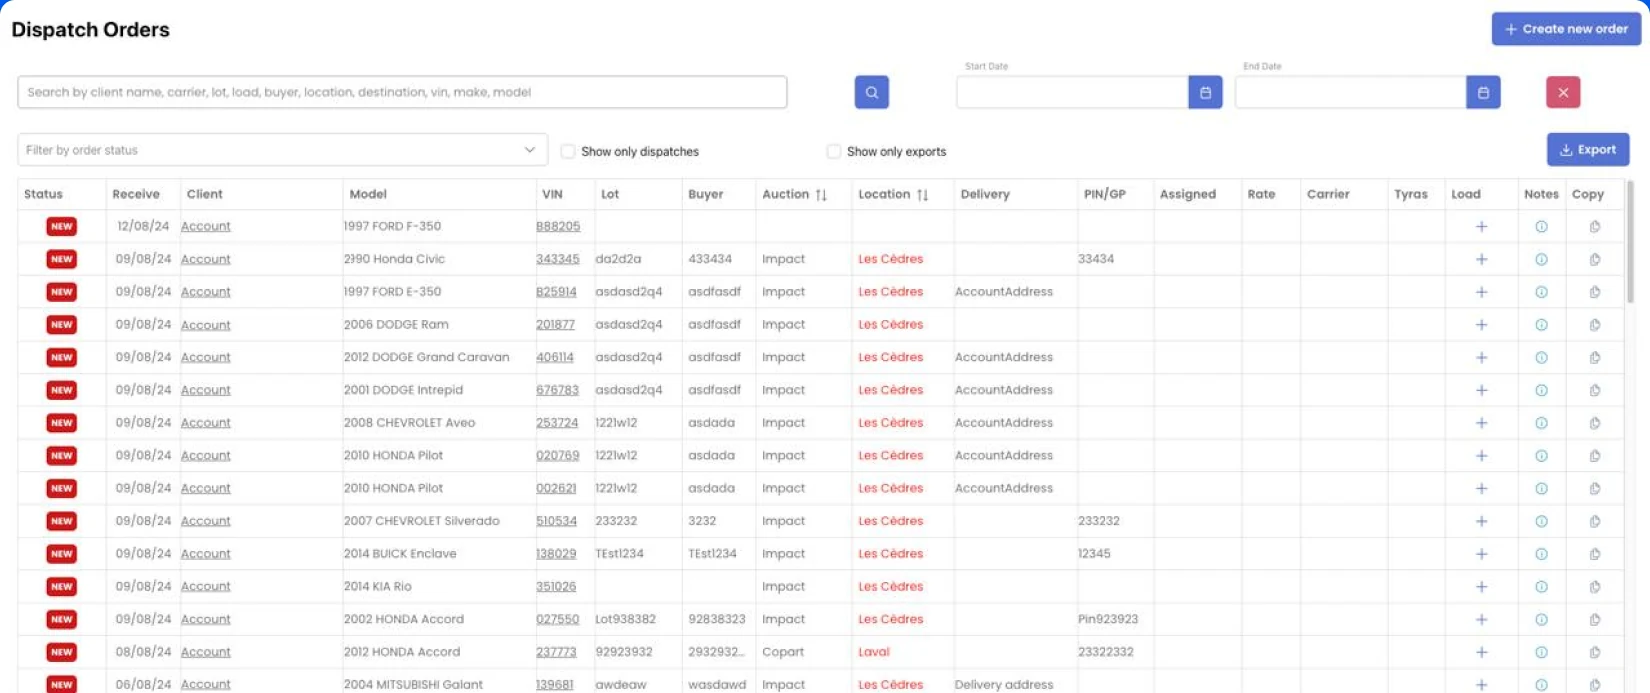
Task: Open the Filter by order status dropdown
Action: (x=282, y=150)
